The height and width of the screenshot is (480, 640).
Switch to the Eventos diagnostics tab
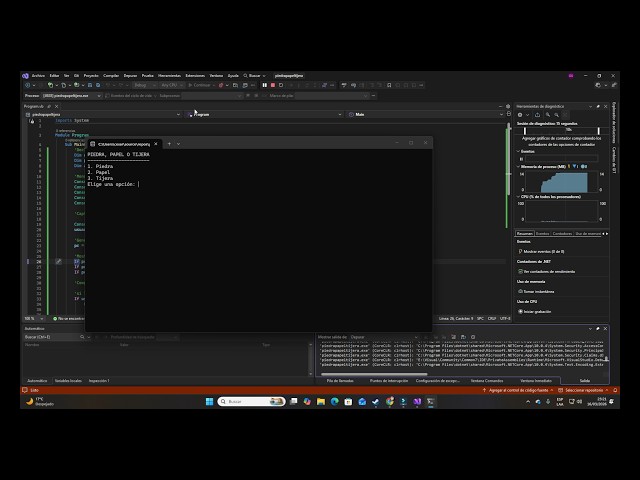pos(542,233)
